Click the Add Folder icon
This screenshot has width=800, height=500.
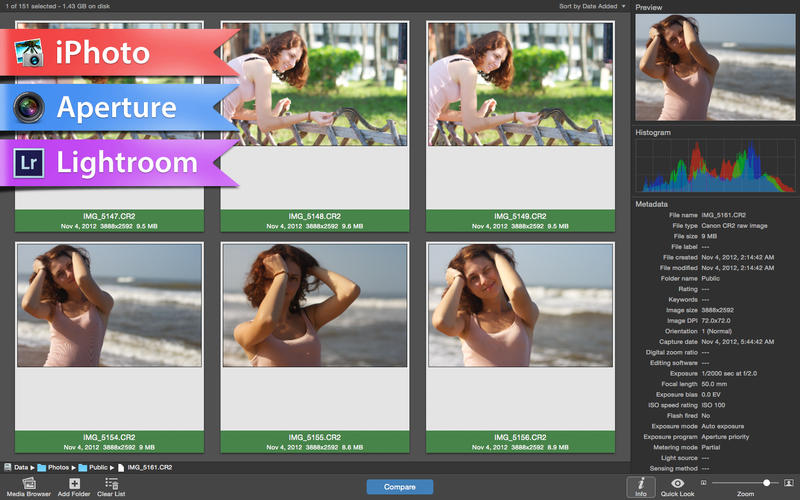click(75, 483)
